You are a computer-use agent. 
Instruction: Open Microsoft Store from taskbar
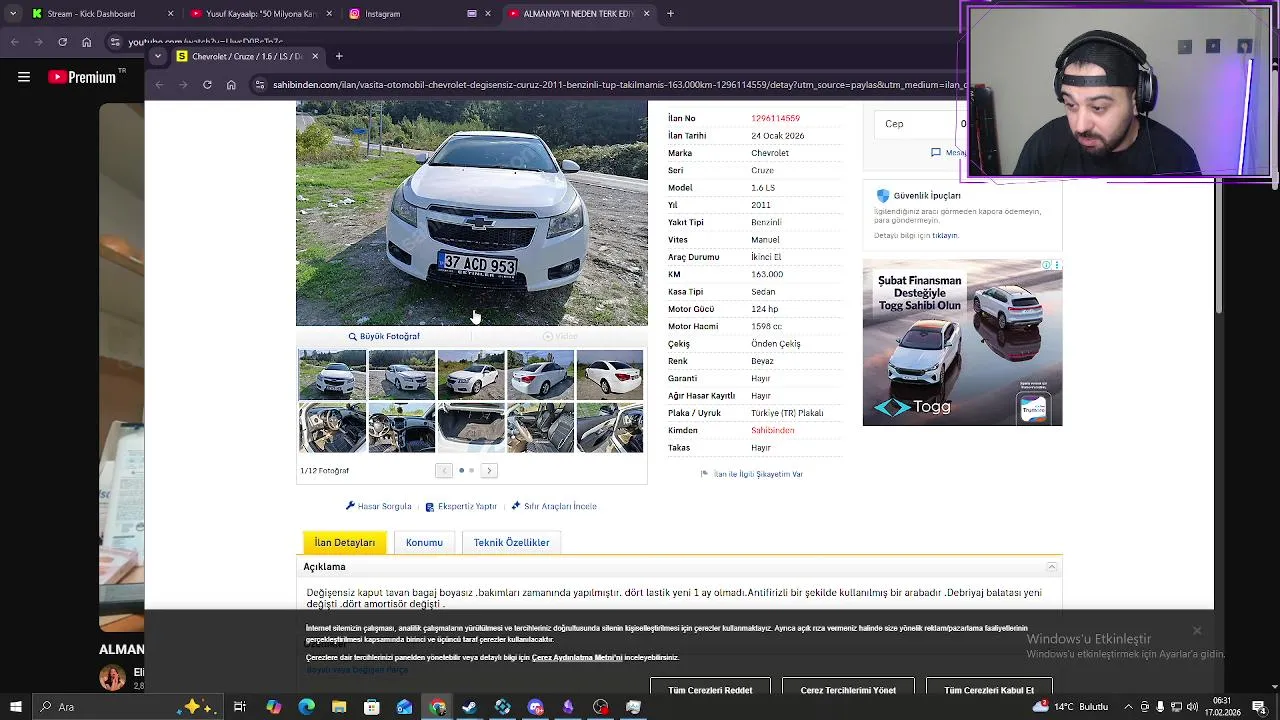pos(372,707)
